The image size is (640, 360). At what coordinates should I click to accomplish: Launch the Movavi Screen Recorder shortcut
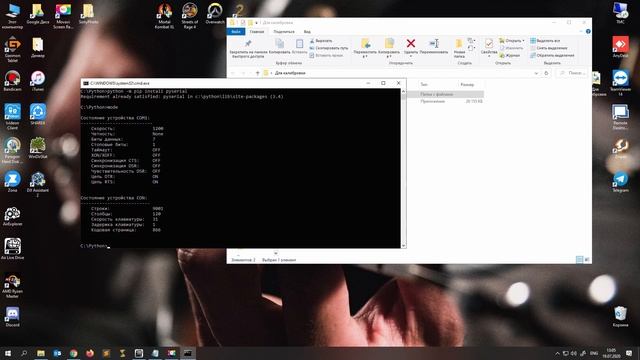[63, 16]
